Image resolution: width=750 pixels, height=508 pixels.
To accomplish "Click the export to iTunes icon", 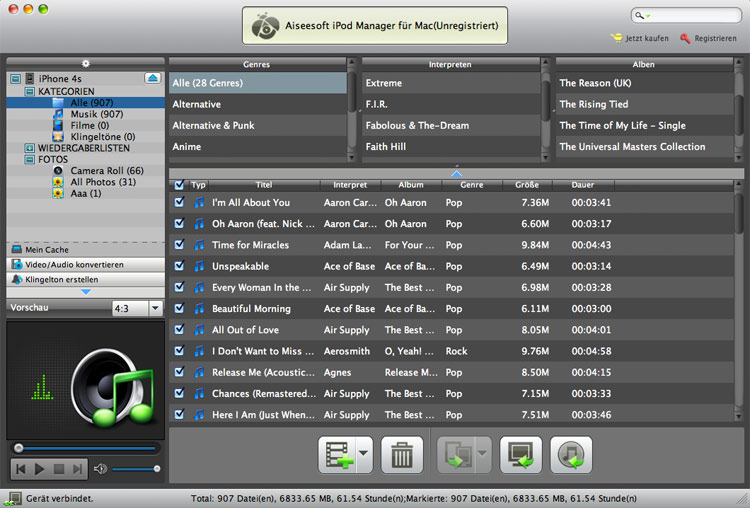I will click(x=571, y=454).
